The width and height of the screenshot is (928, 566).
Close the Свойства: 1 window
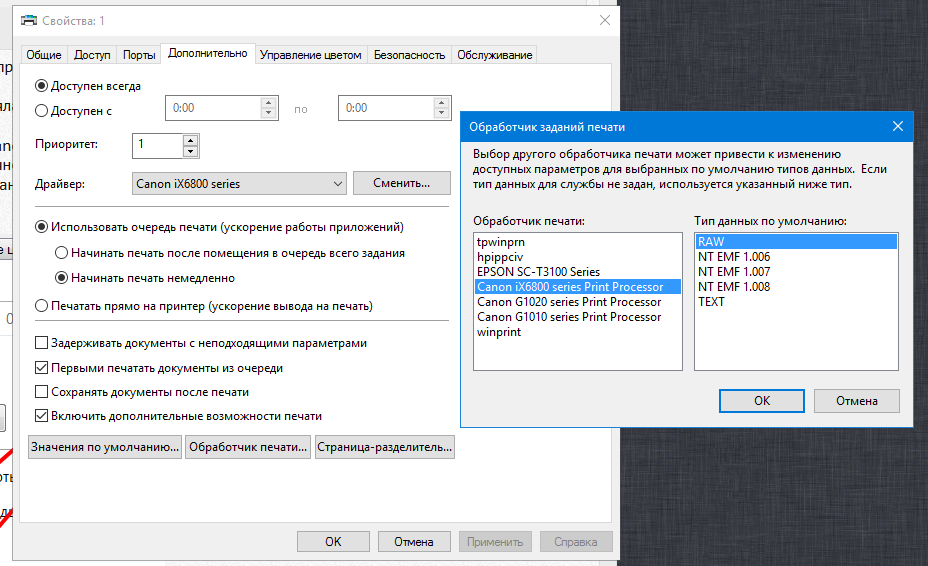coord(604,21)
